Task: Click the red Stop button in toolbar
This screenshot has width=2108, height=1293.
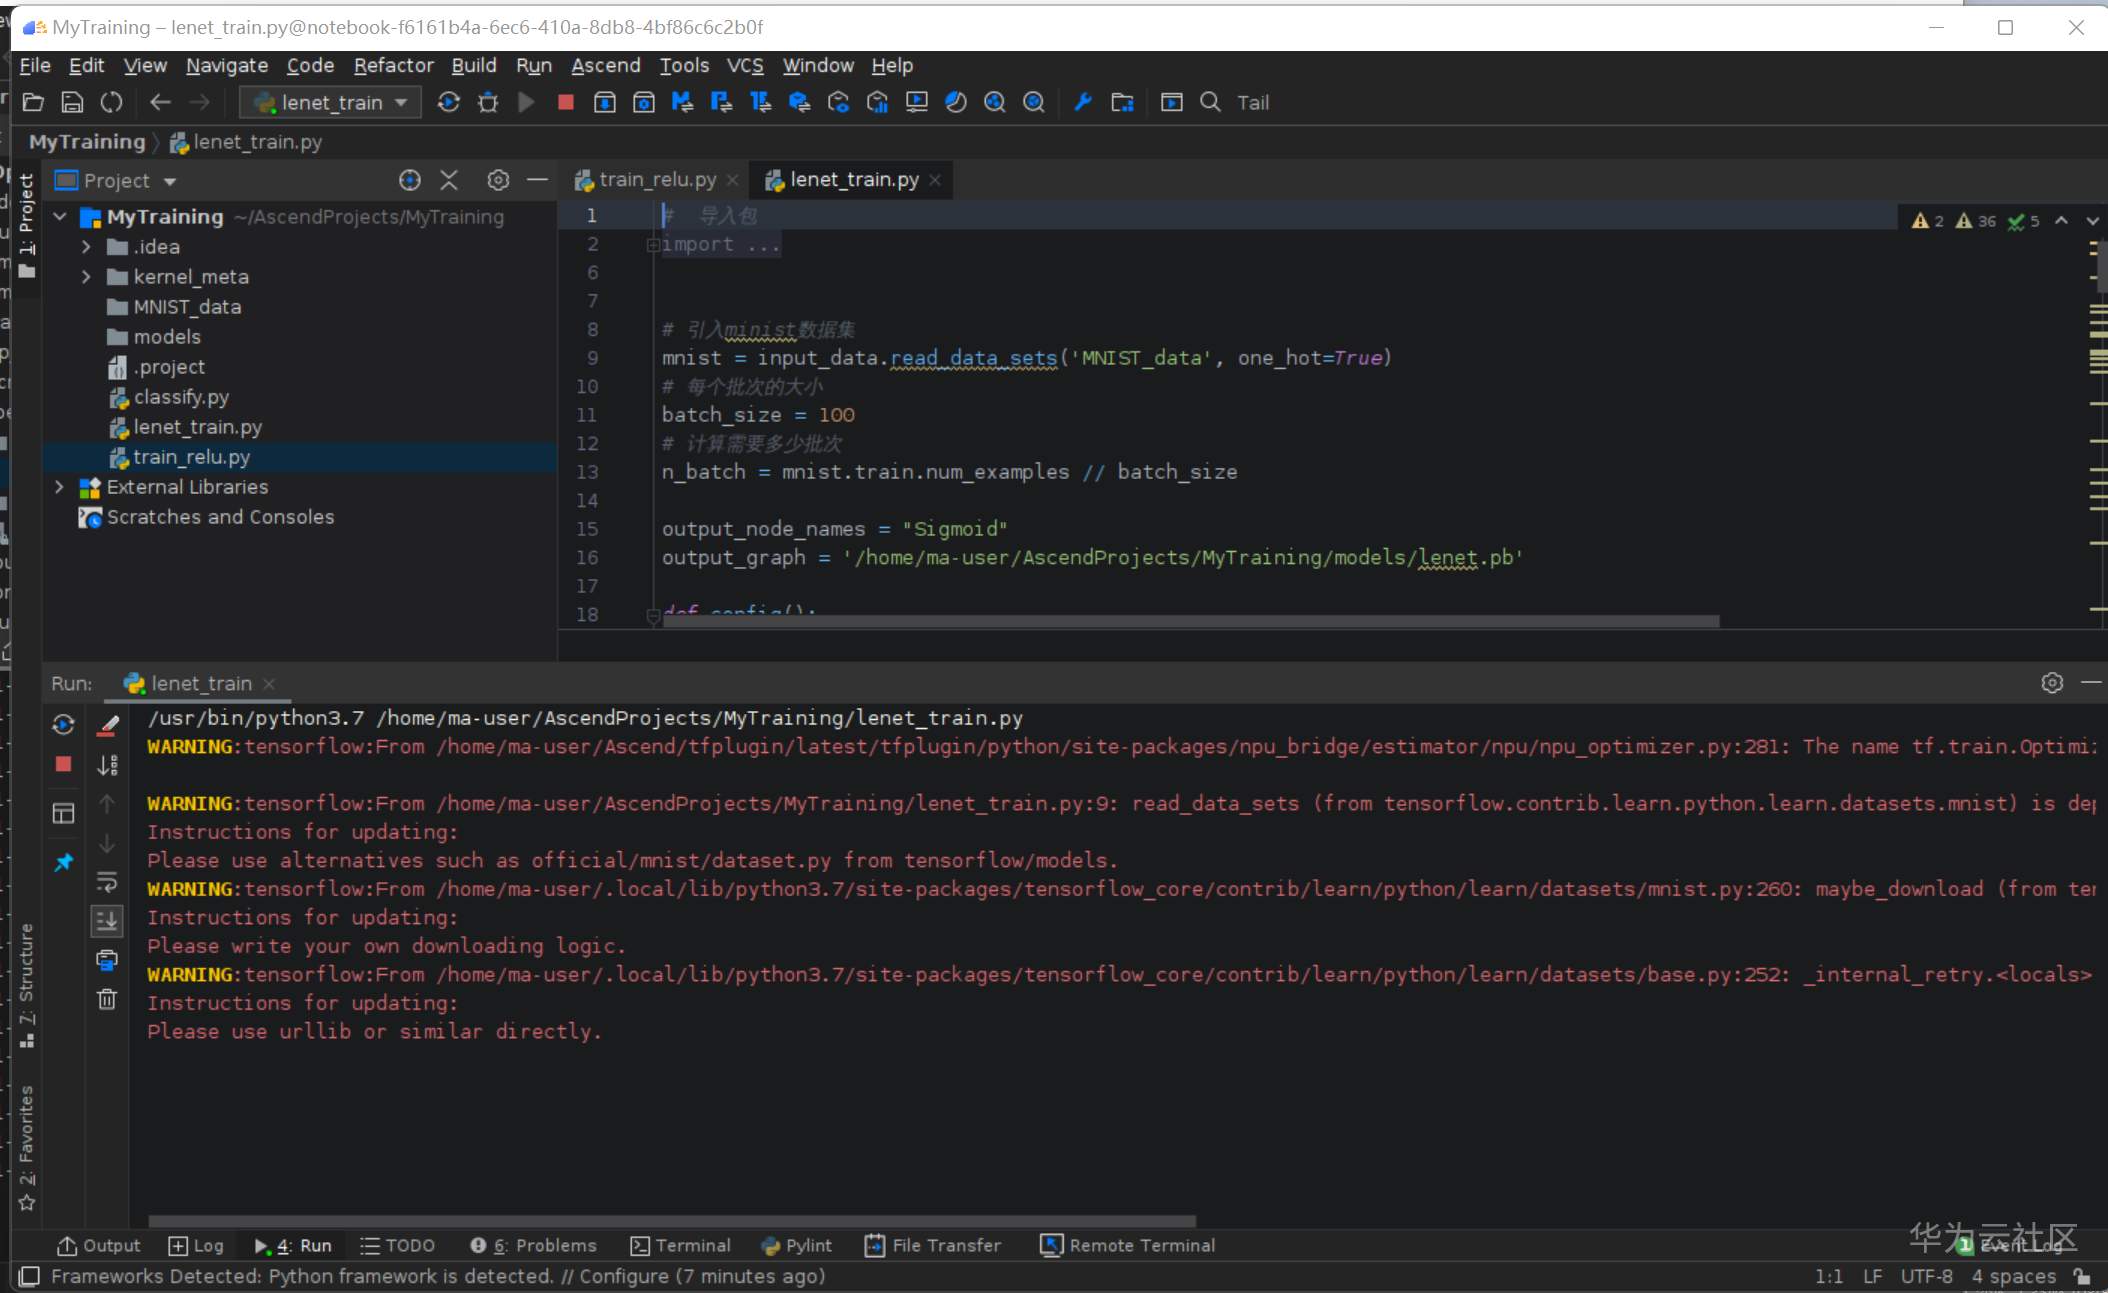Action: pos(565,102)
